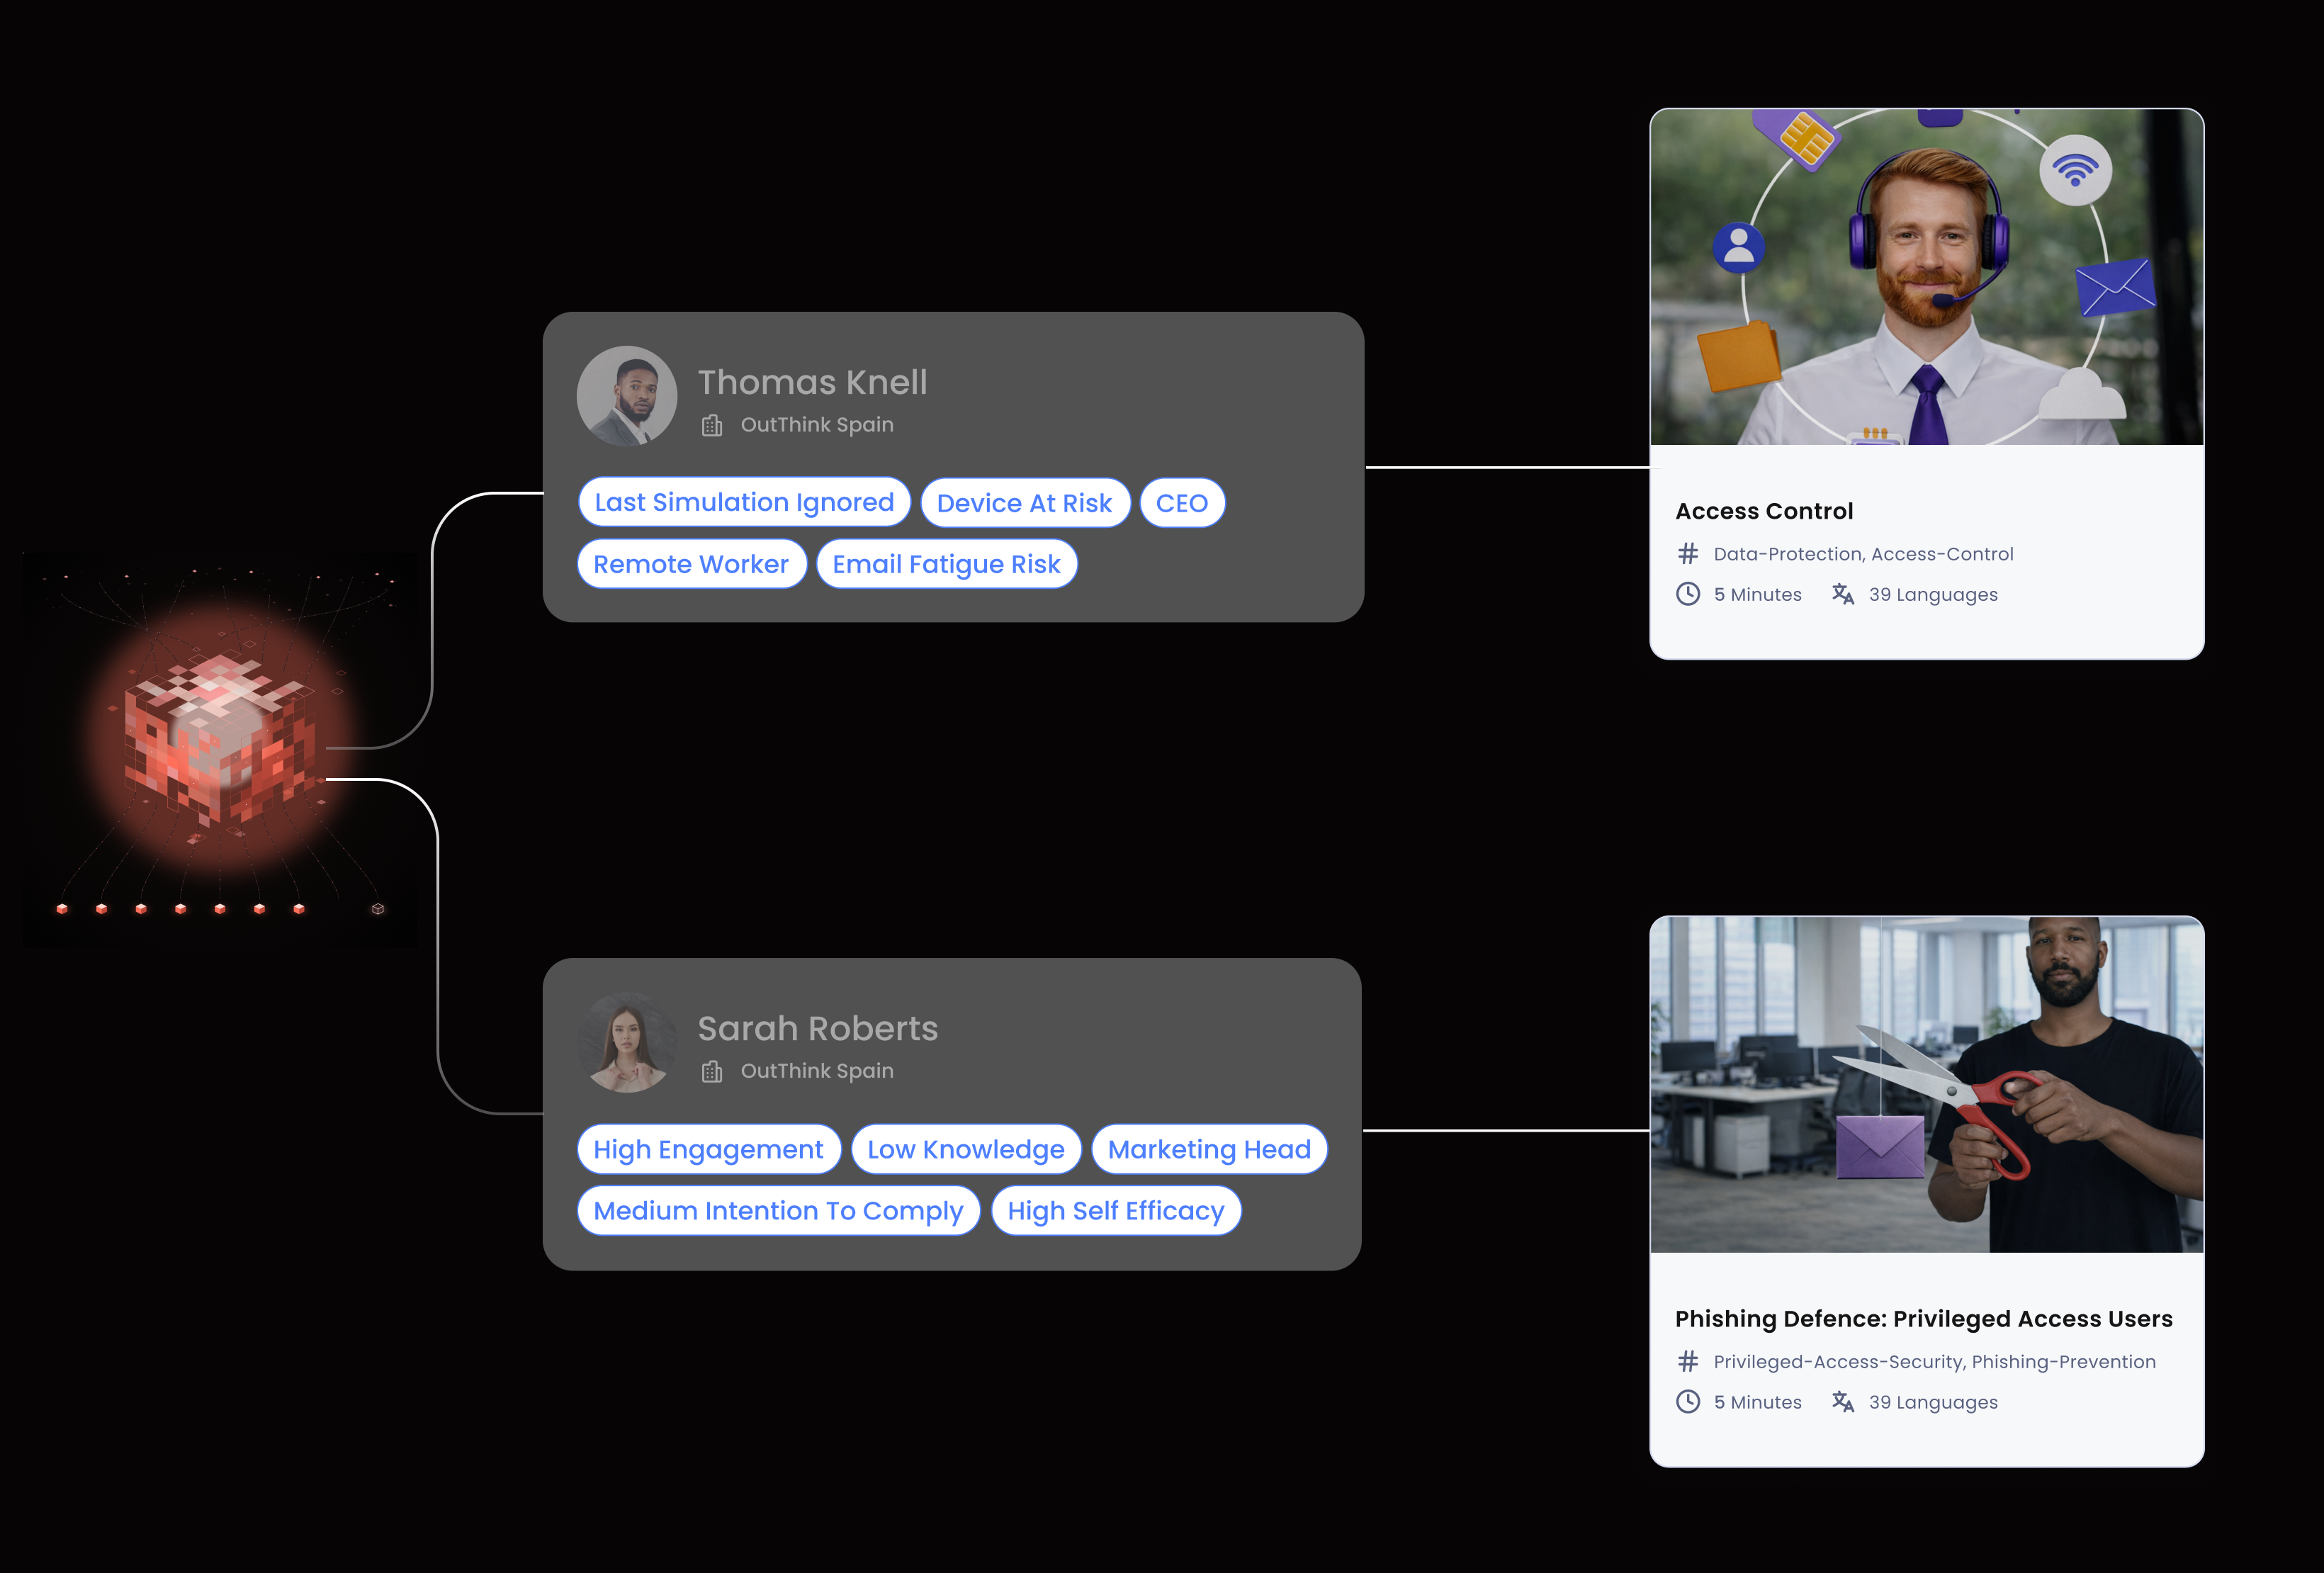Click the building icon beside Thomas Knell's OutThink Spain
Viewport: 2324px width, 1573px height.
(x=712, y=425)
